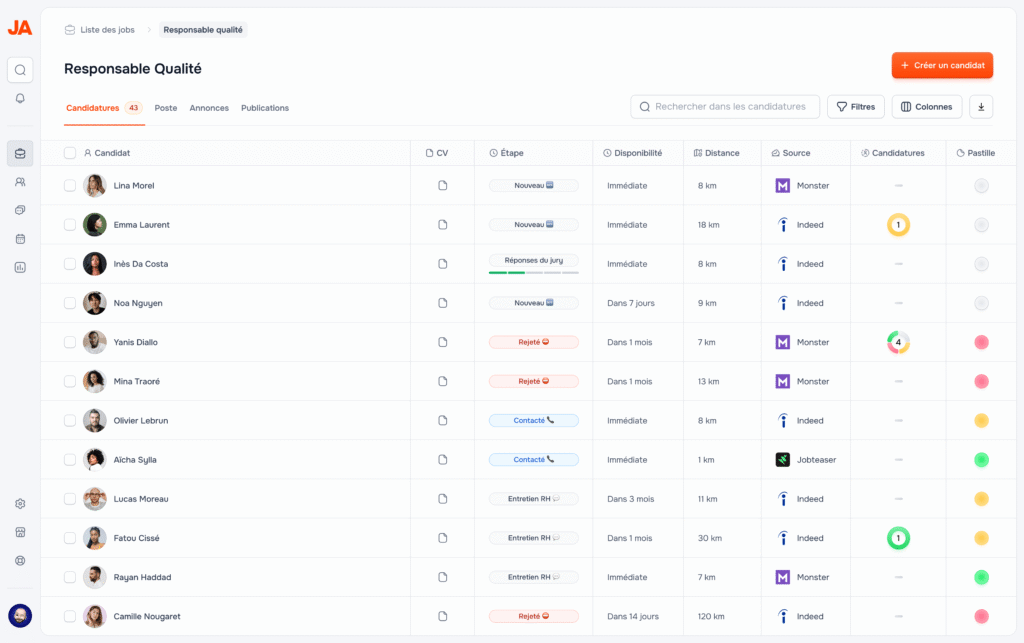
Task: Click the yellow pastille for Olivier Lebrun
Action: 981,420
